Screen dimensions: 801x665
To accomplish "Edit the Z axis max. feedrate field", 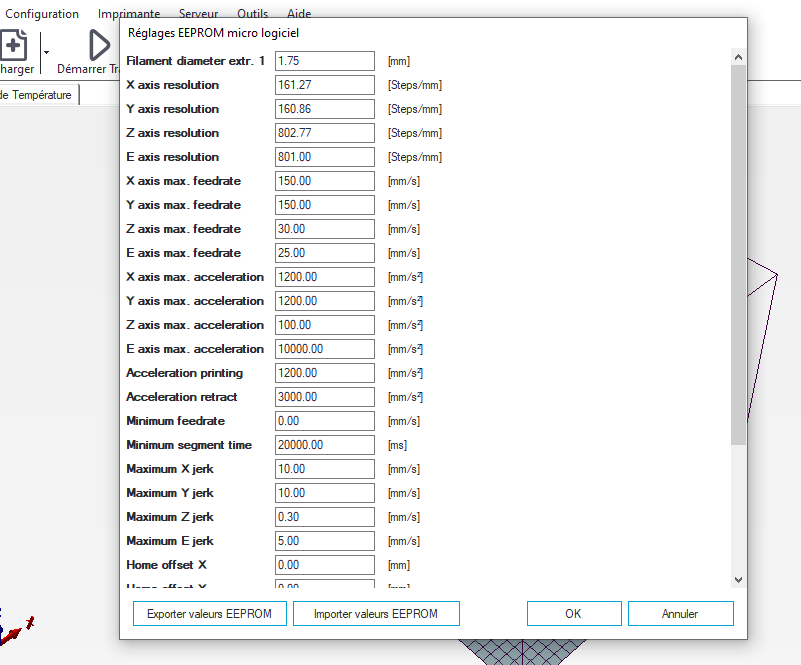I will pyautogui.click(x=324, y=229).
